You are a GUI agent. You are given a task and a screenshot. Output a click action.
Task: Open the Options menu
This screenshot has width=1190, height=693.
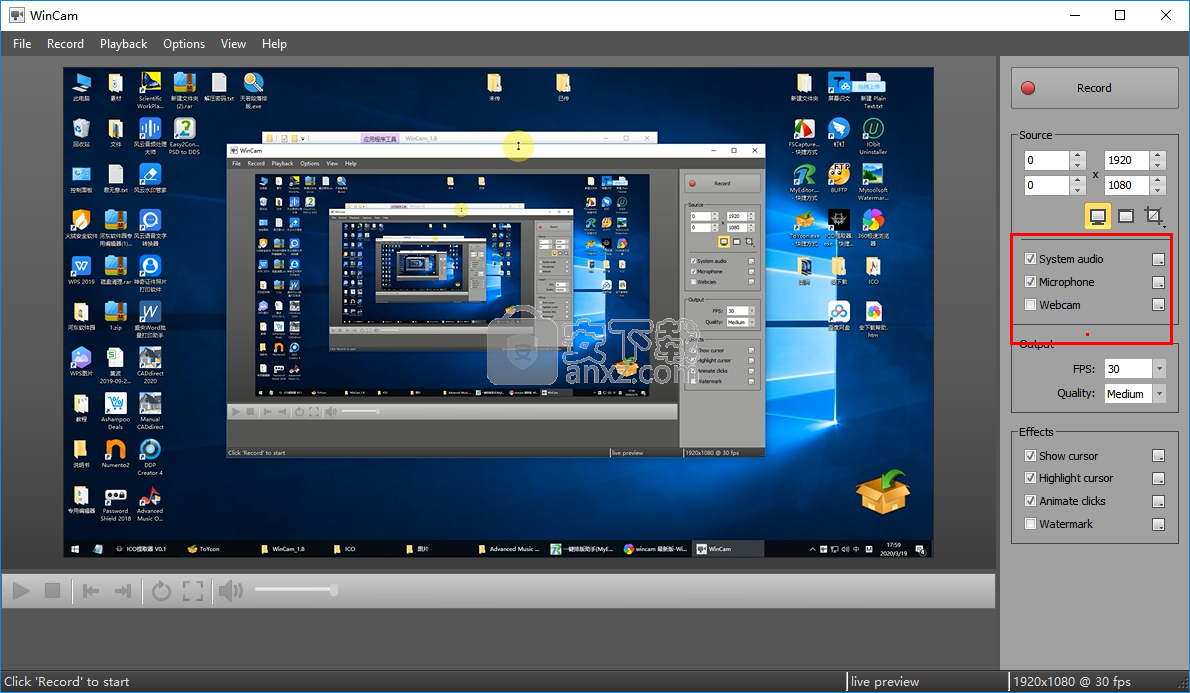tap(184, 44)
